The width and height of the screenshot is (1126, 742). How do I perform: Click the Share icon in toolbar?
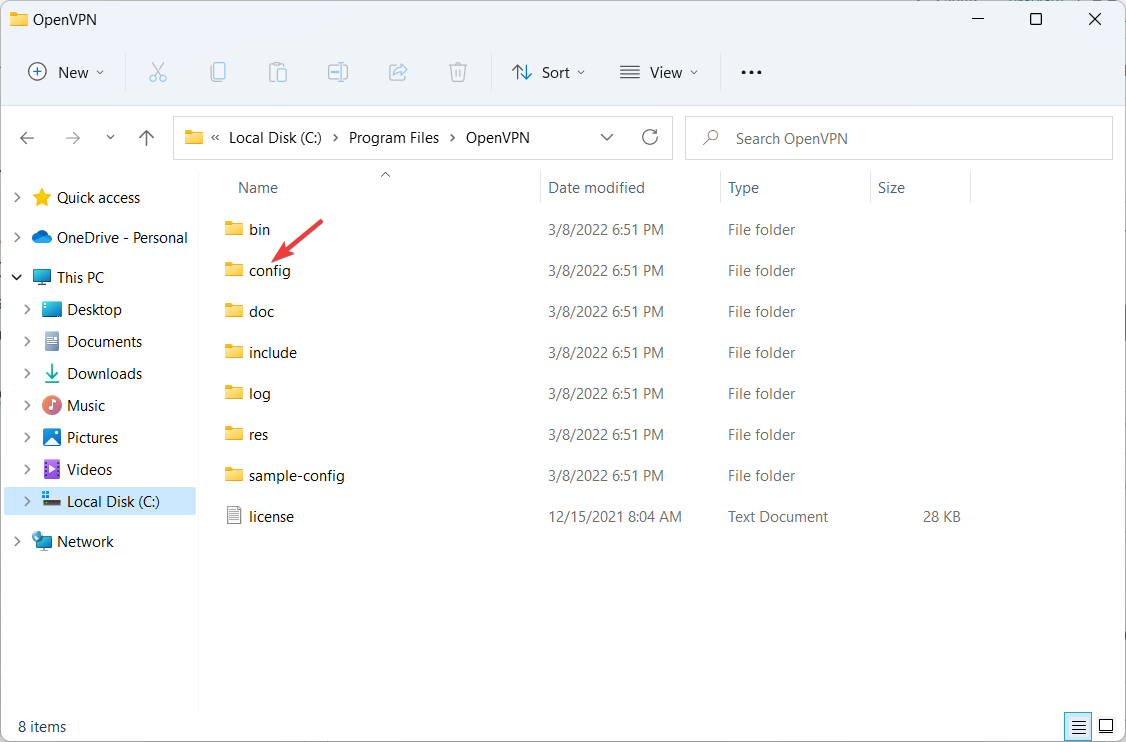click(x=398, y=72)
